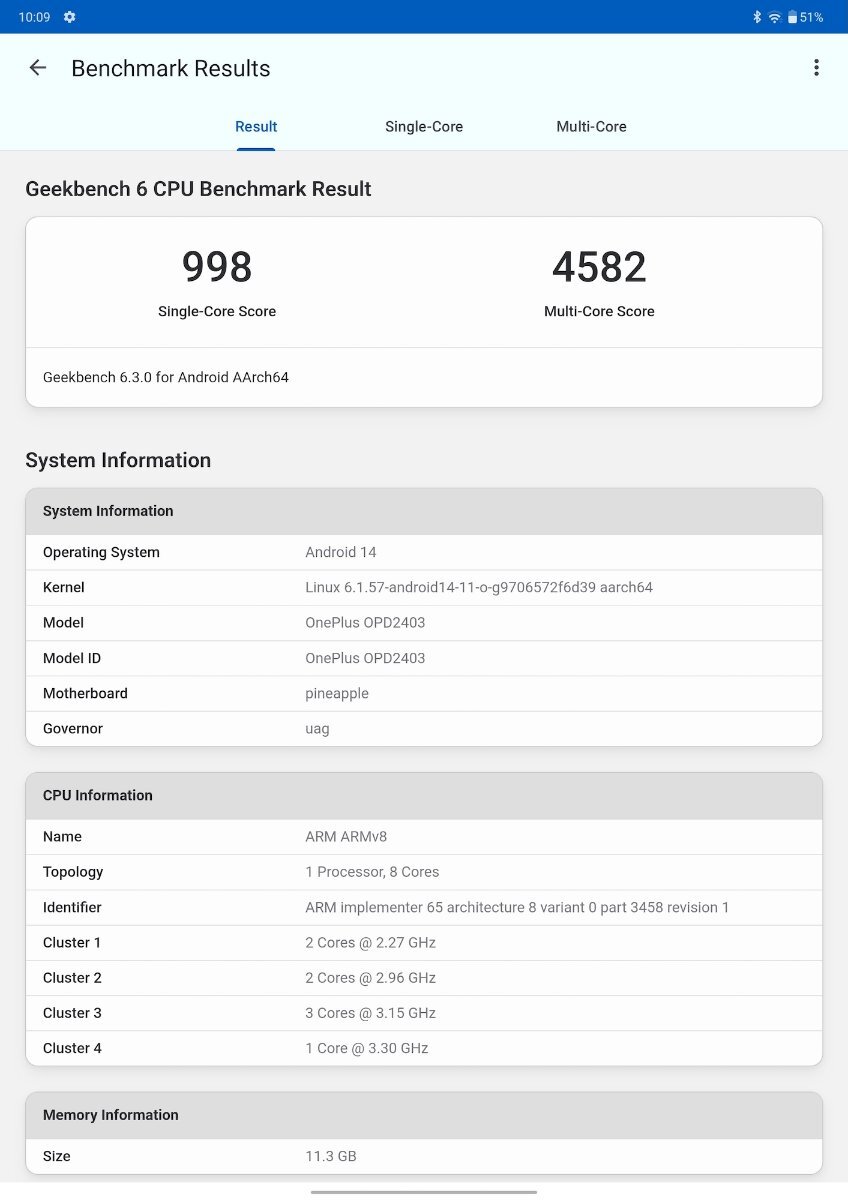Tap Cluster 3 value 3 Cores @ 3.15 GHz
Screen dimensions: 848x1200
pos(370,1013)
